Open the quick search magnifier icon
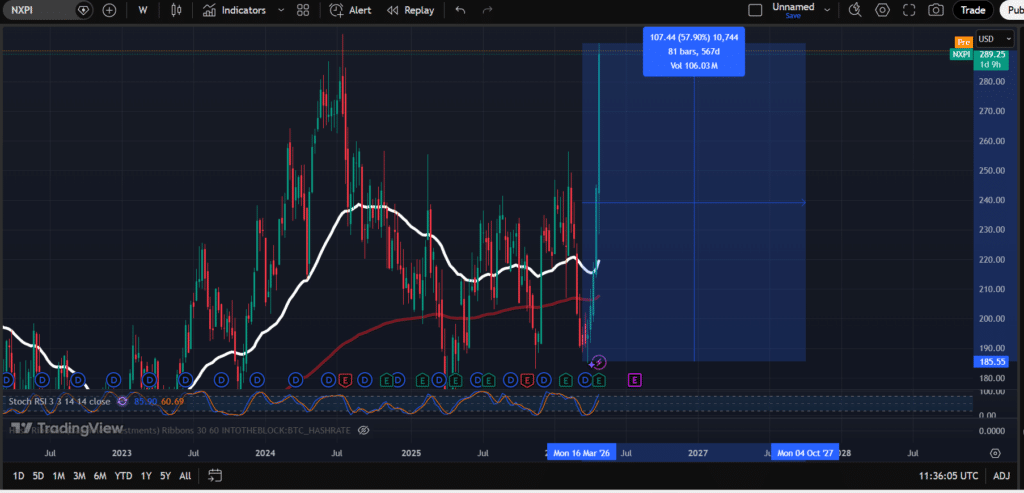The image size is (1024, 493). coord(854,10)
